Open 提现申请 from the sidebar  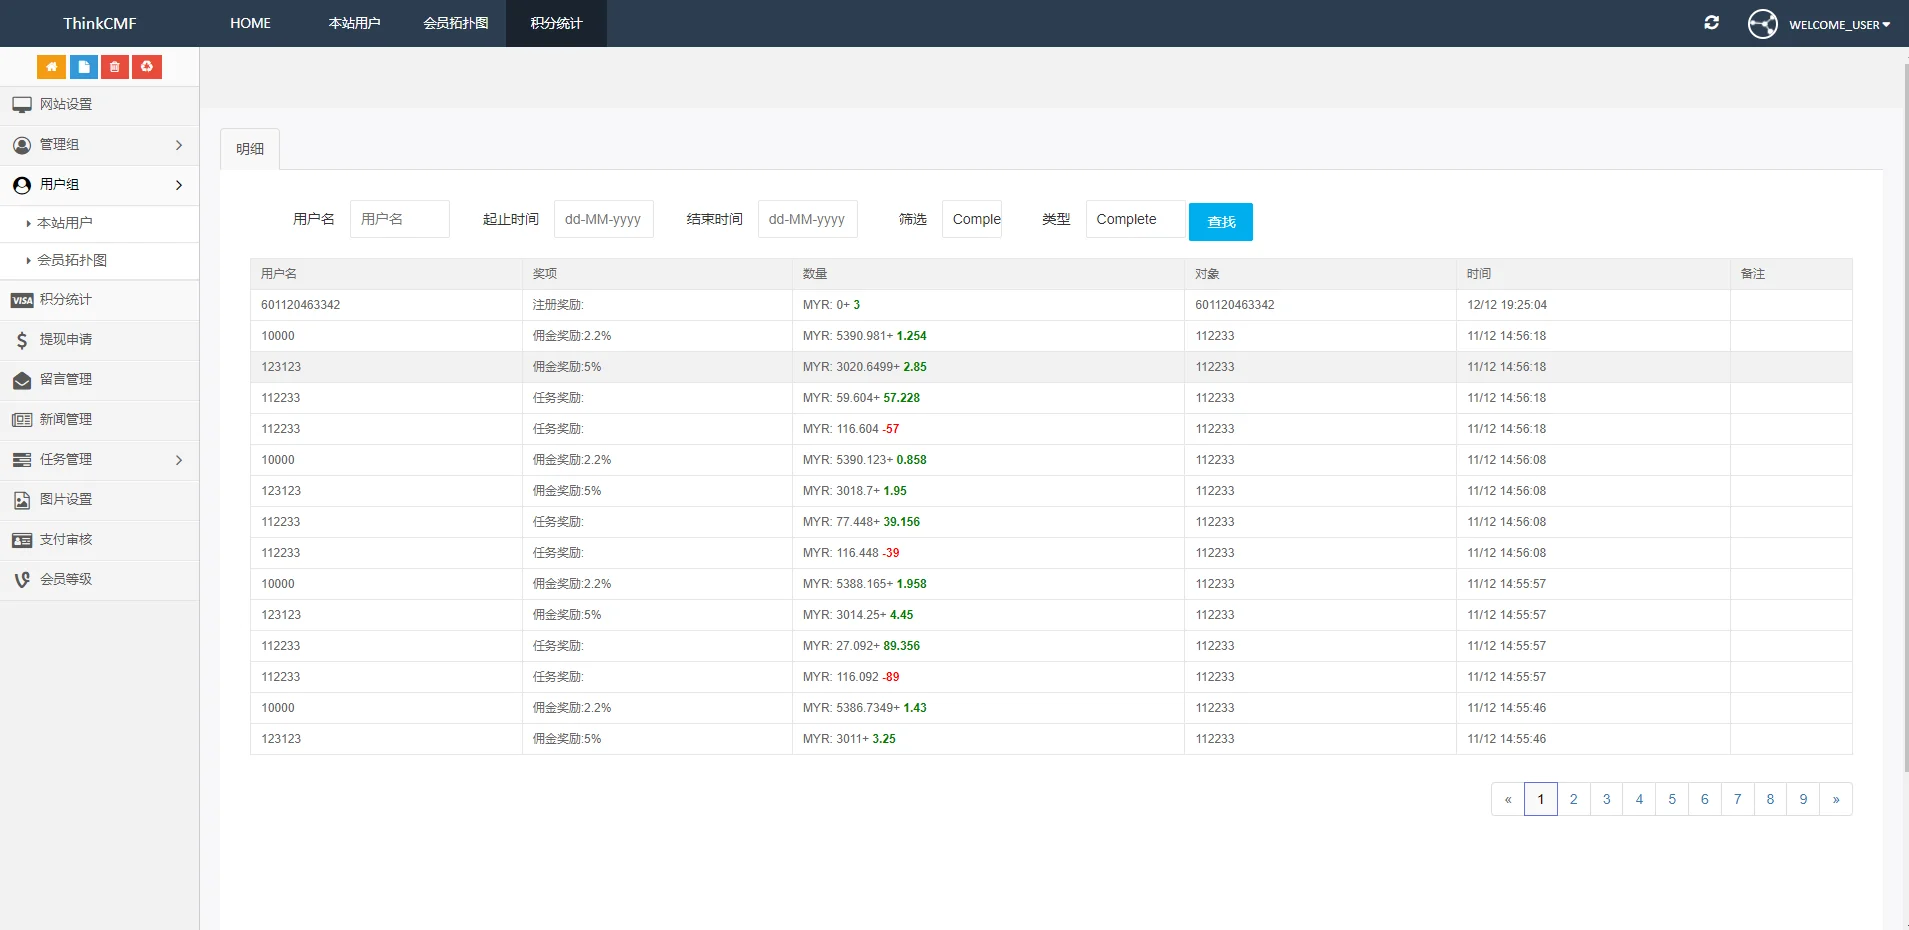click(66, 340)
